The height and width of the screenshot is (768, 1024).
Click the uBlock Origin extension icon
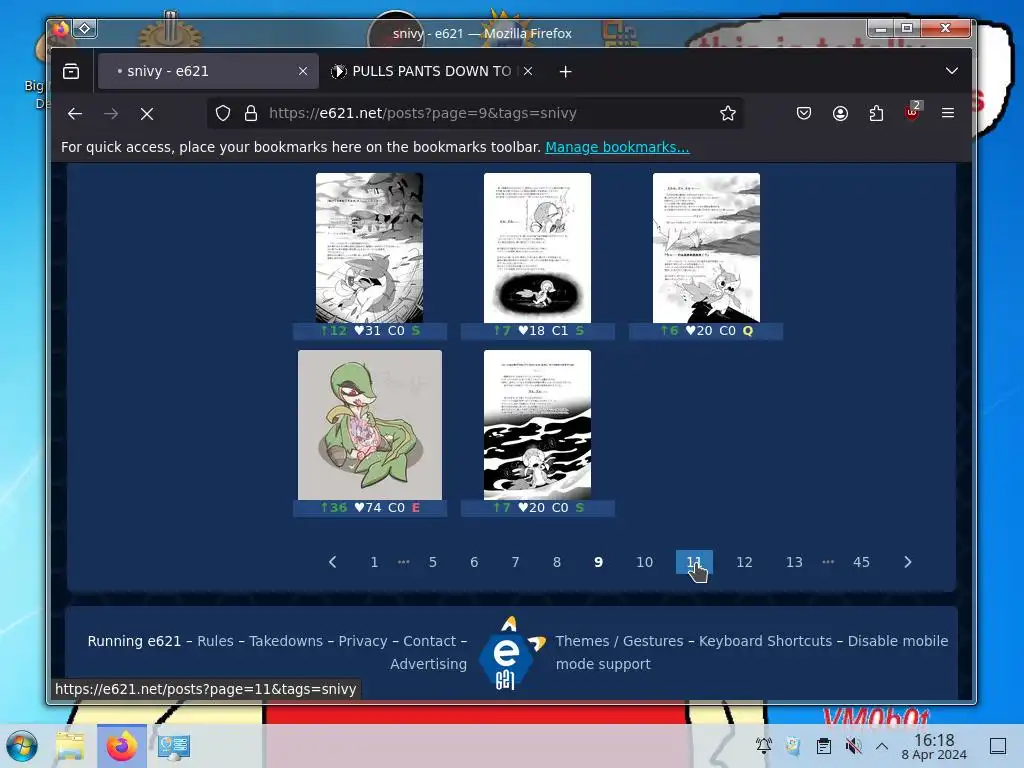click(x=912, y=112)
